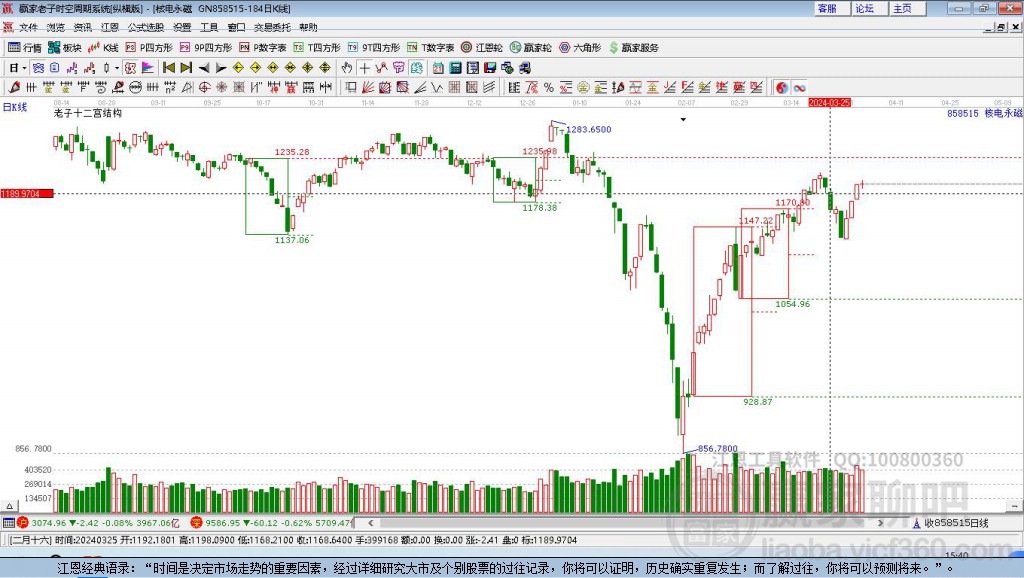The height and width of the screenshot is (578, 1024).
Task: Expand the candlestick style dropdown arrow
Action: (117, 68)
